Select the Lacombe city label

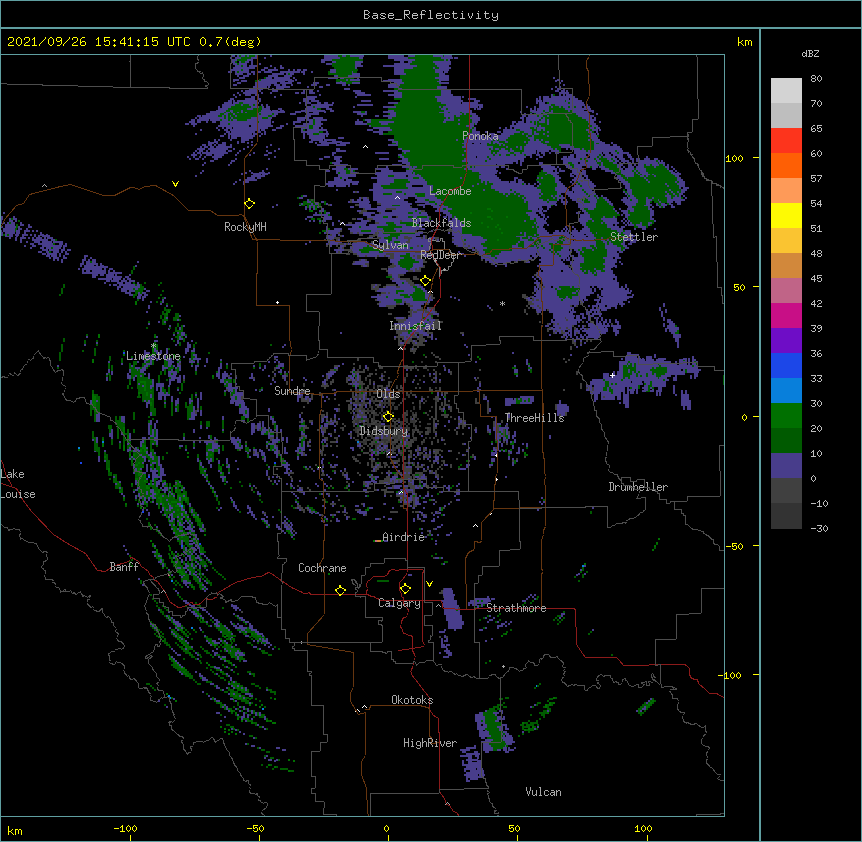click(x=450, y=191)
